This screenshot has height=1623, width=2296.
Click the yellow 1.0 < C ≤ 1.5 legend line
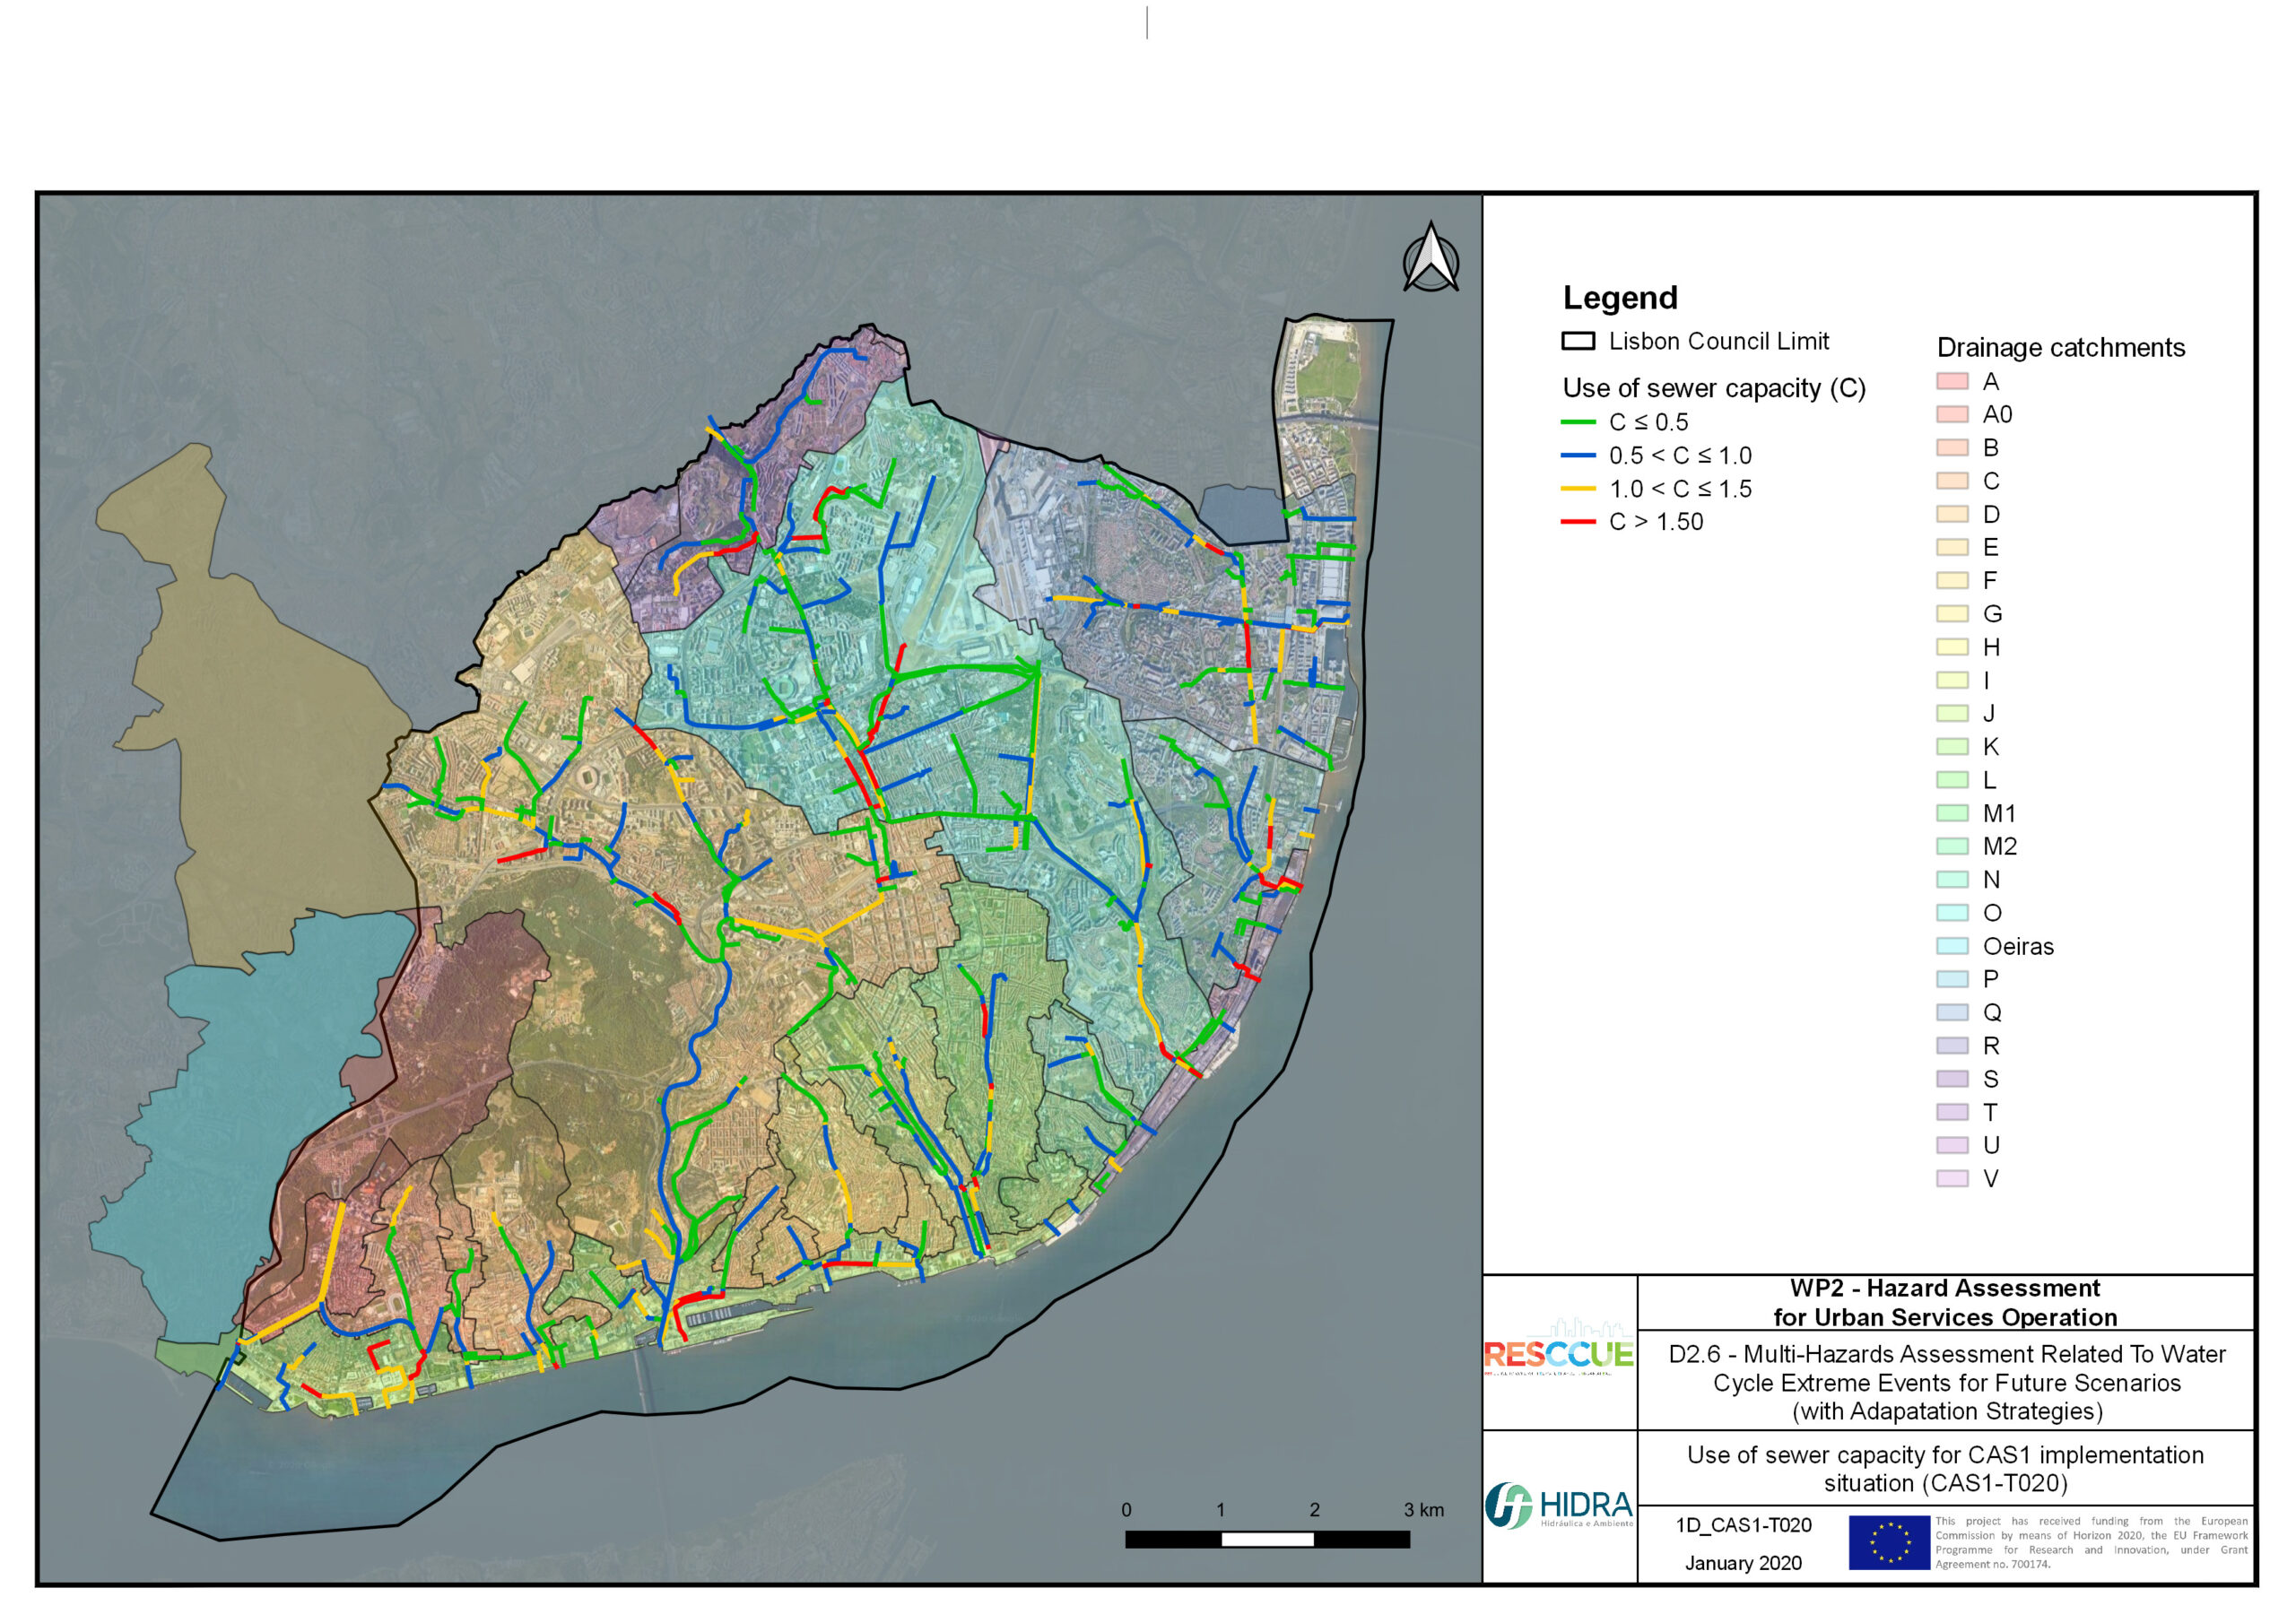point(1578,488)
